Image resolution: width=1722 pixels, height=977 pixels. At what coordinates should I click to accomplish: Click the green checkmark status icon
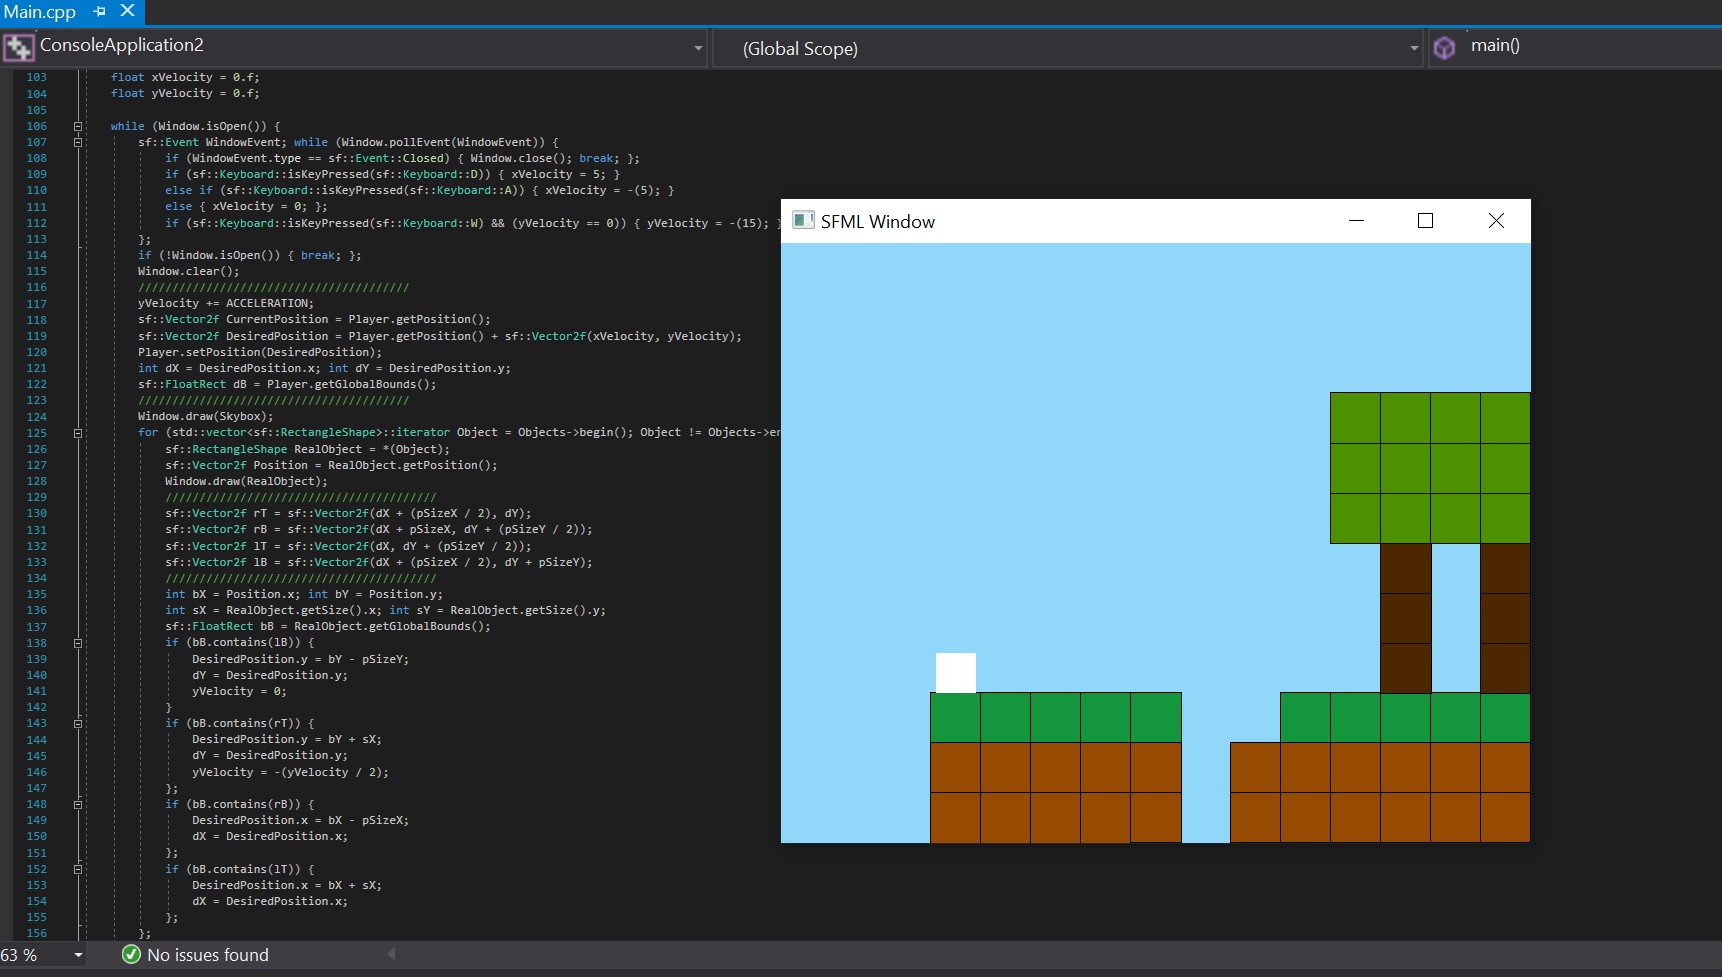tap(131, 954)
